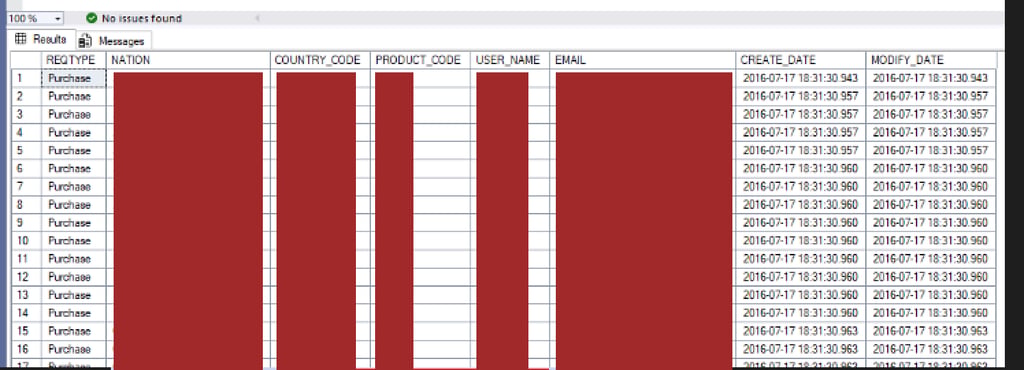
Task: Select the EMAIL column header
Action: click(642, 60)
